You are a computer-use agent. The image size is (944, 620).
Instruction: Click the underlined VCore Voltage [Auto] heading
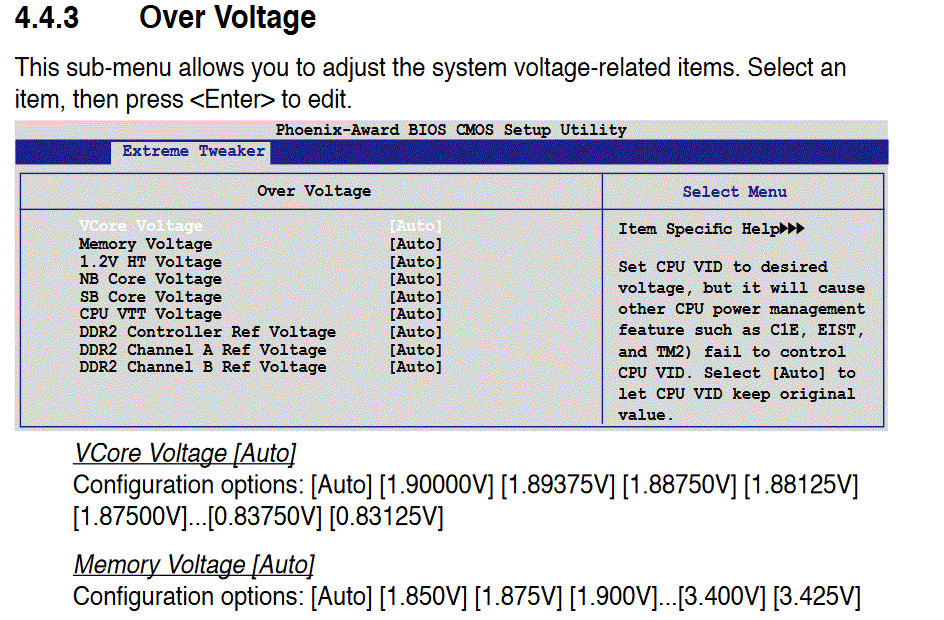pos(185,453)
